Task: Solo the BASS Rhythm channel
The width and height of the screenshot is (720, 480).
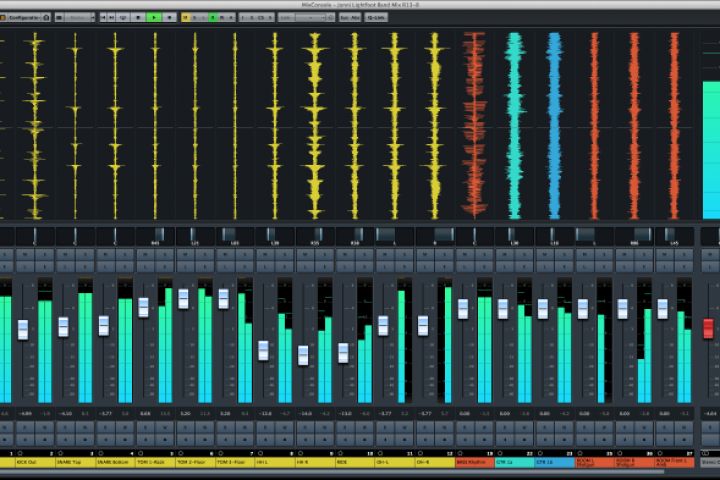Action: (484, 254)
